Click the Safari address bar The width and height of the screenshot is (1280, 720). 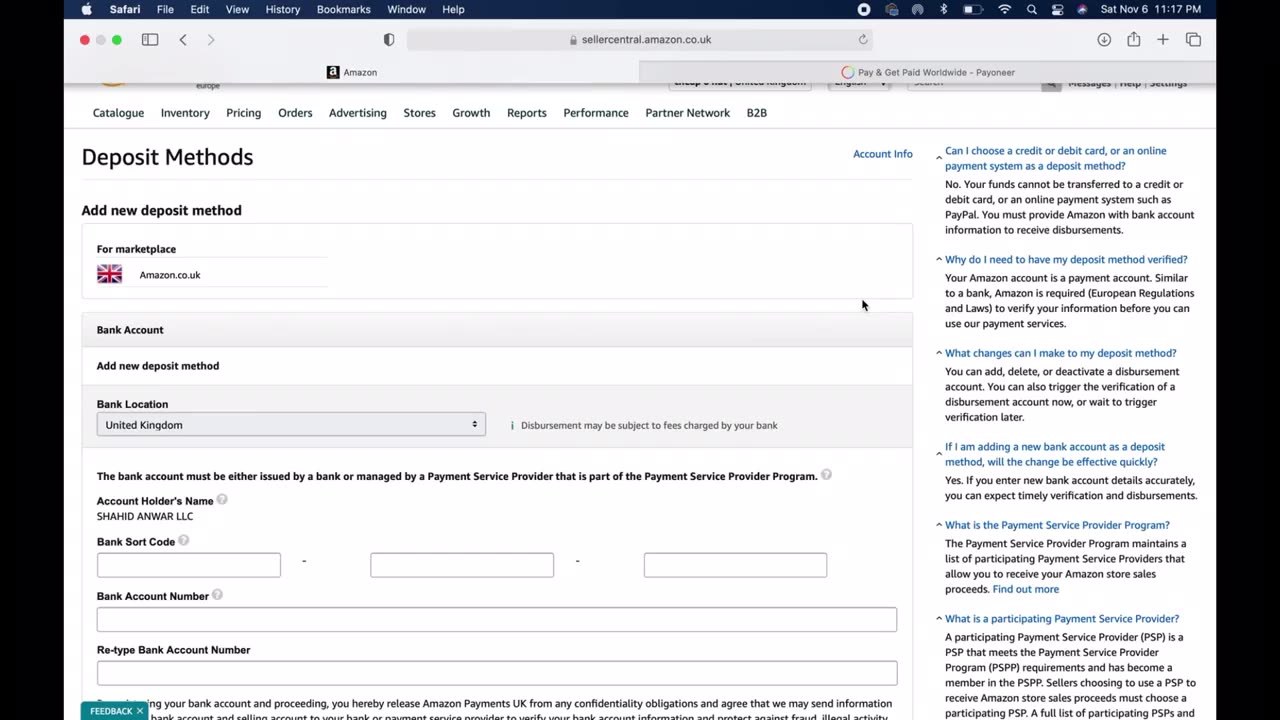pos(640,39)
